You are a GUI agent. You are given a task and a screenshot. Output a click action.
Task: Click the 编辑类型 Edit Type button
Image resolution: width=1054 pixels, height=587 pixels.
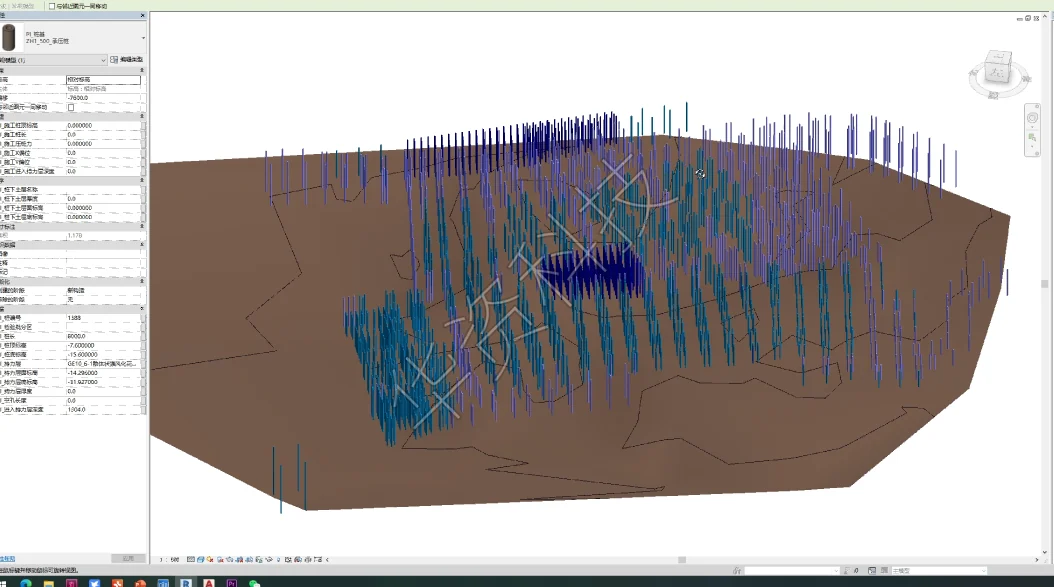127,60
